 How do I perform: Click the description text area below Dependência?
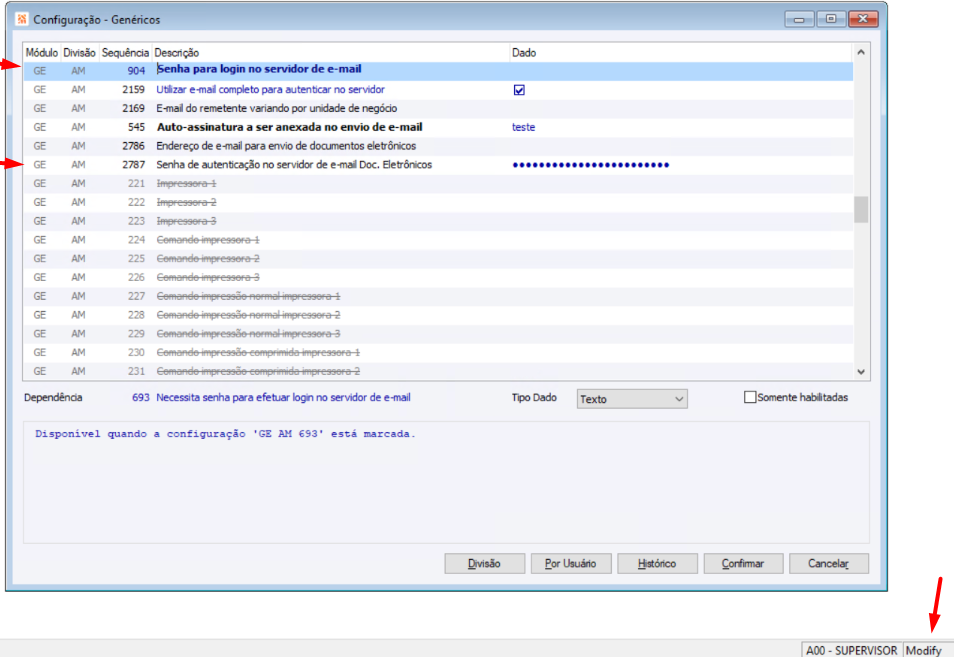click(x=446, y=482)
